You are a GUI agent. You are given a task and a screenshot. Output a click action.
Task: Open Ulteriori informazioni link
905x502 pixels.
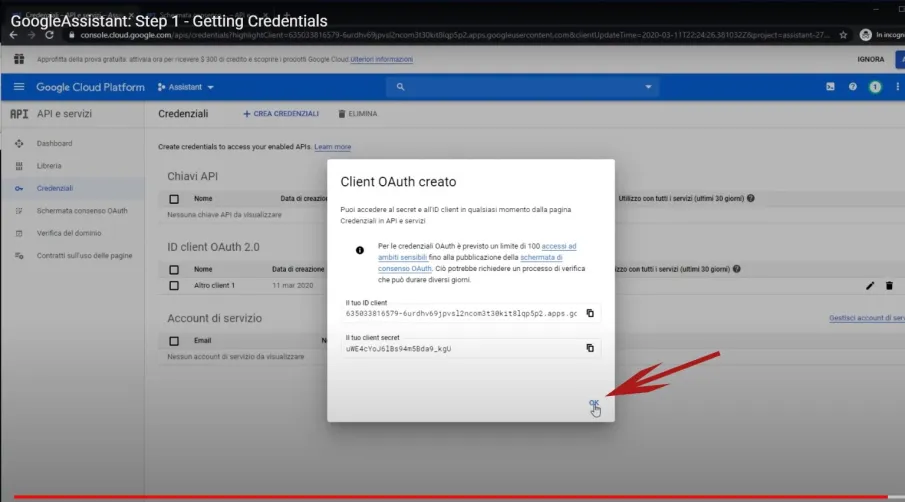click(x=382, y=59)
